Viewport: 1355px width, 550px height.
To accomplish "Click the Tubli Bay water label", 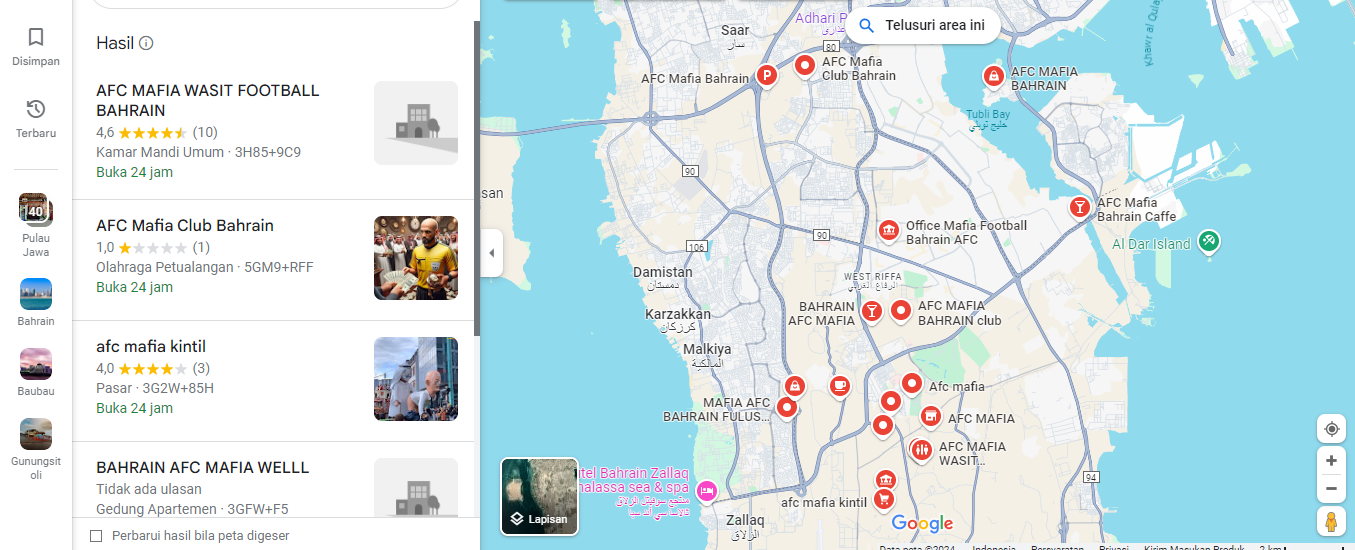I will point(988,120).
